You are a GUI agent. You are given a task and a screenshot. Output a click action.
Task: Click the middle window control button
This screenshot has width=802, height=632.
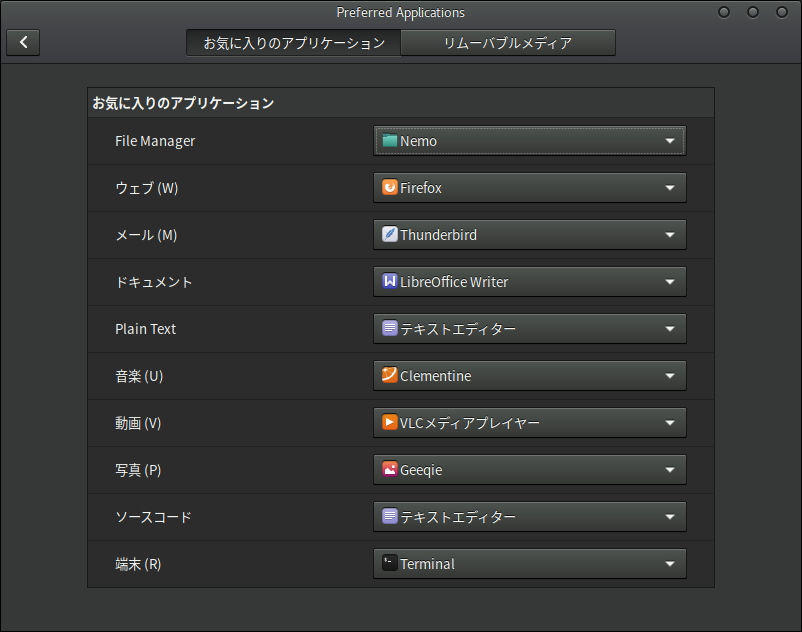[x=753, y=12]
